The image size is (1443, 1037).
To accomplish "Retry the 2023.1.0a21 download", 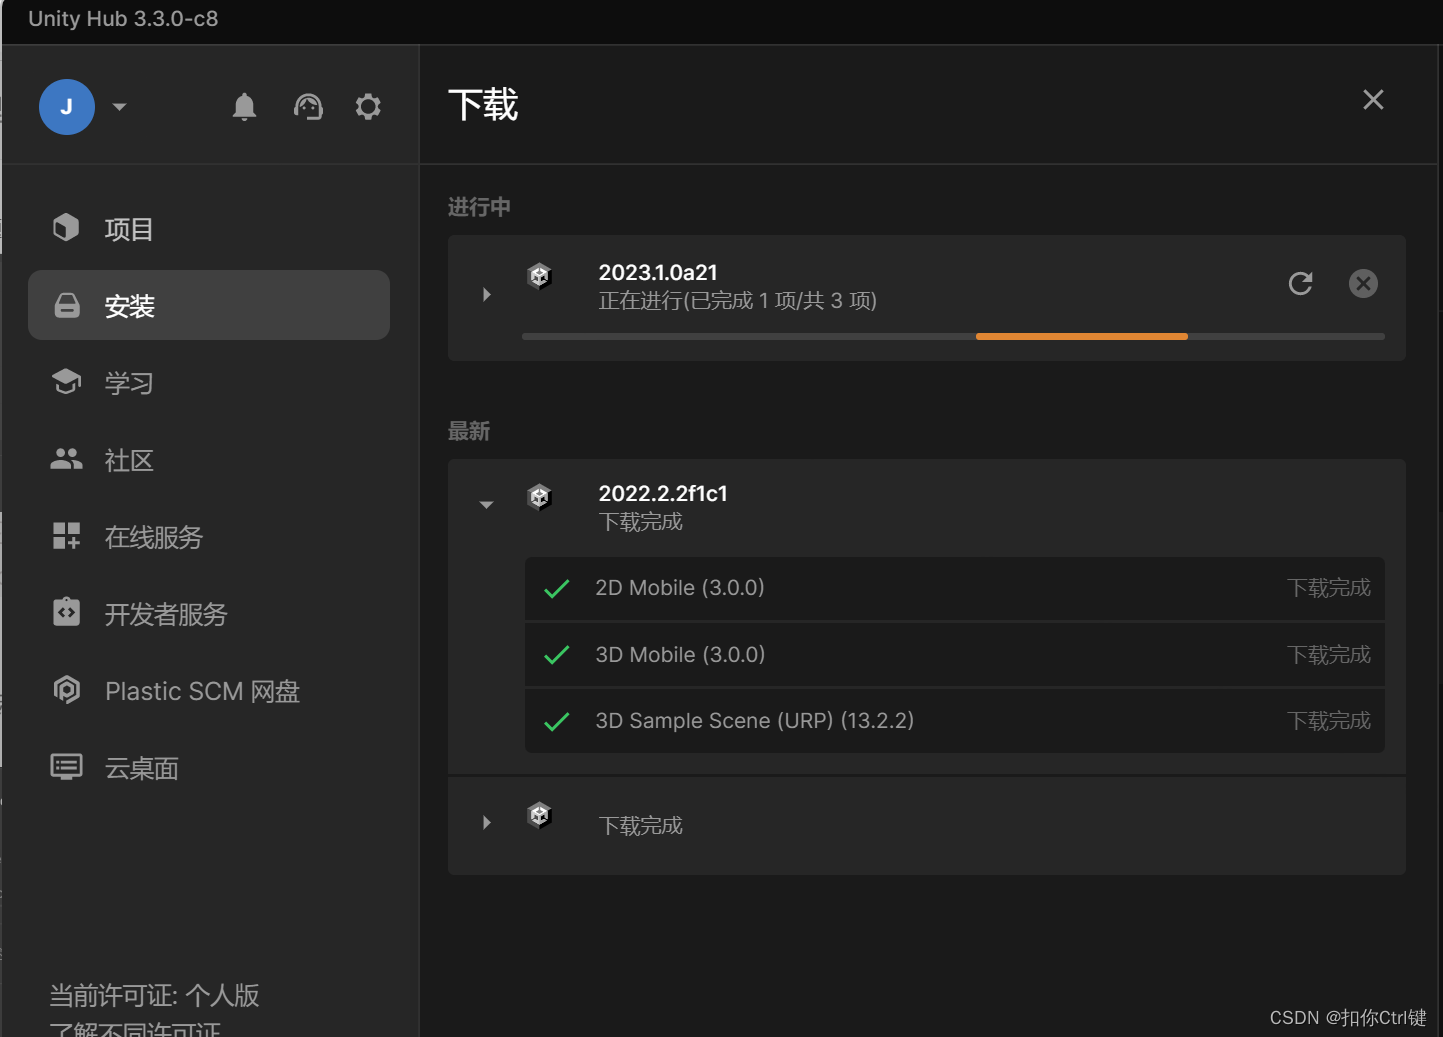I will tap(1300, 283).
